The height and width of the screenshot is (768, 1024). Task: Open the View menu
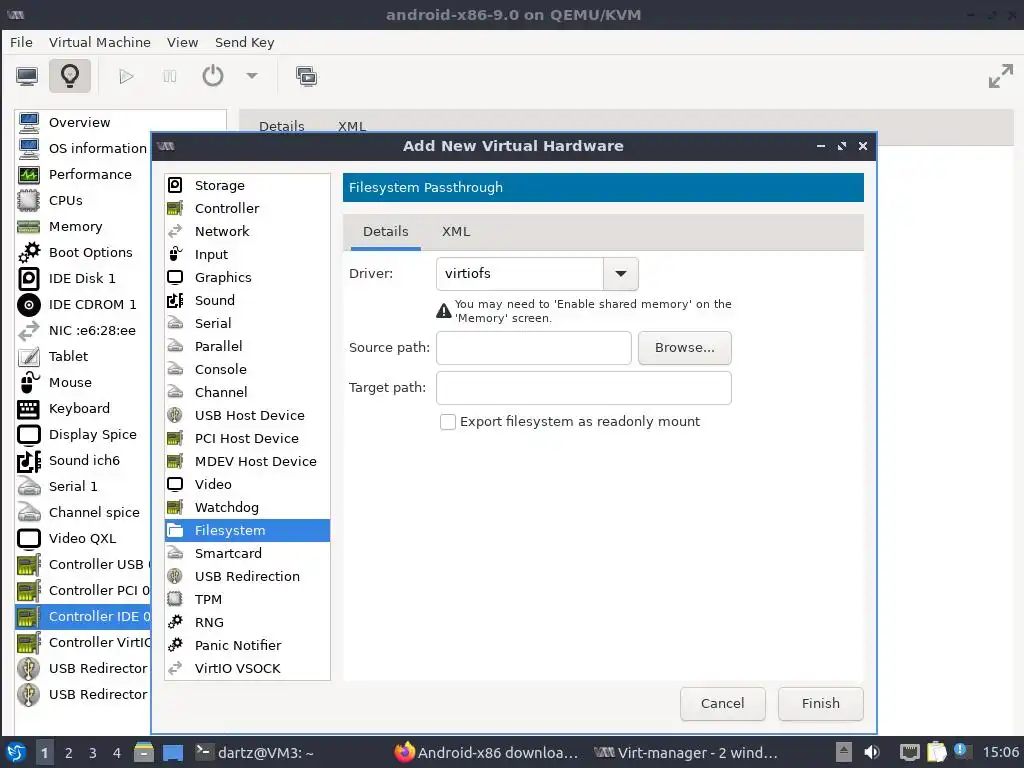(x=182, y=42)
